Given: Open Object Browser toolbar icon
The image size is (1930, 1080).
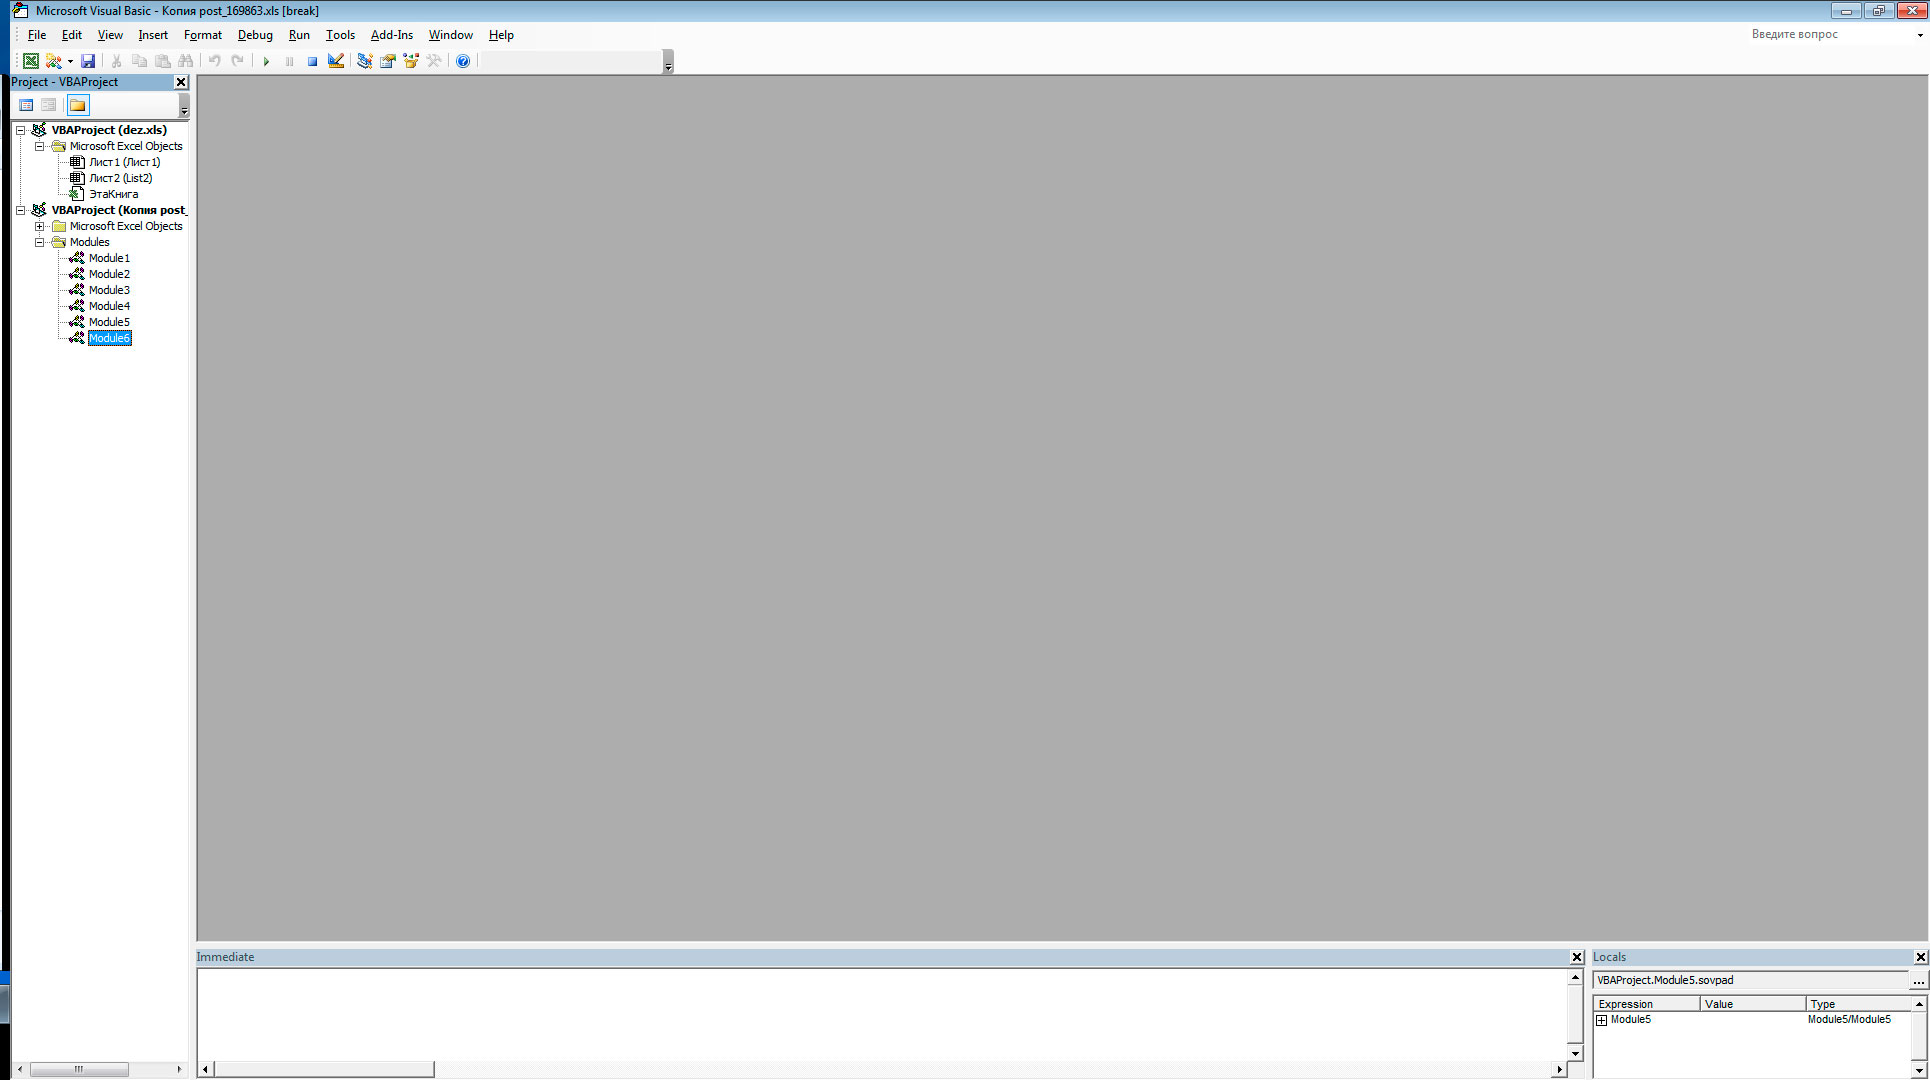Looking at the screenshot, I should pos(411,61).
